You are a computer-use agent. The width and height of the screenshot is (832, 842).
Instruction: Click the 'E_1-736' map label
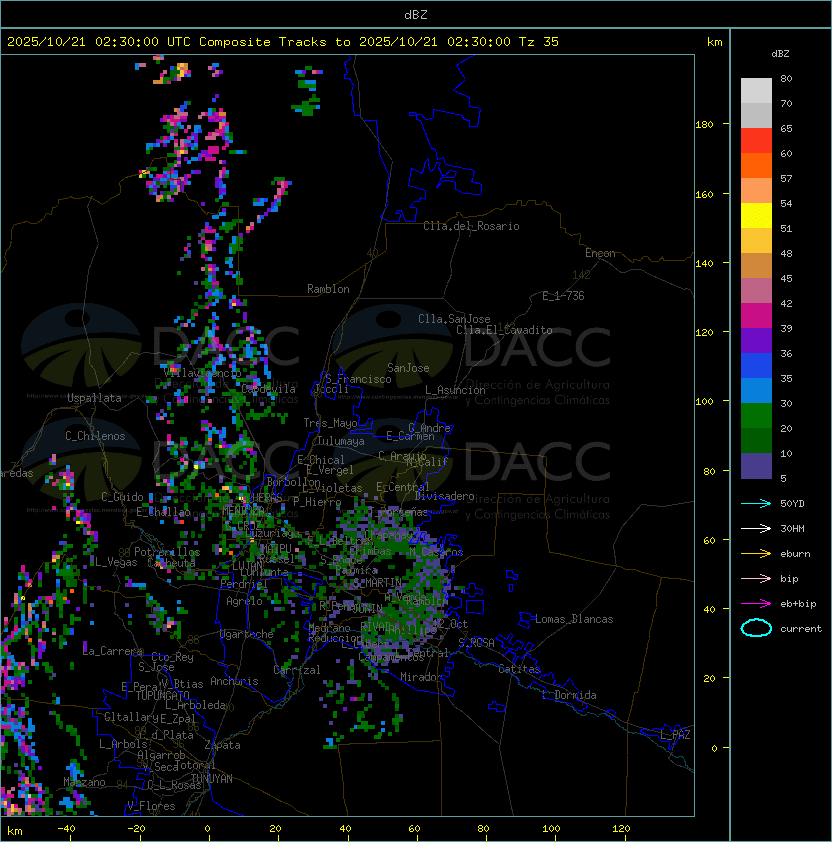pos(563,296)
